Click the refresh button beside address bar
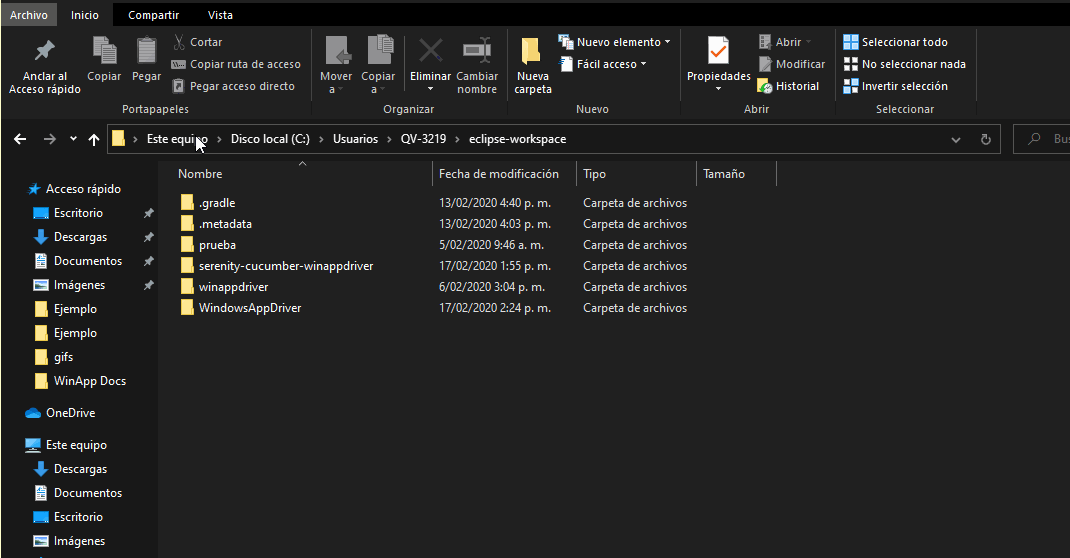1070x558 pixels. 986,140
